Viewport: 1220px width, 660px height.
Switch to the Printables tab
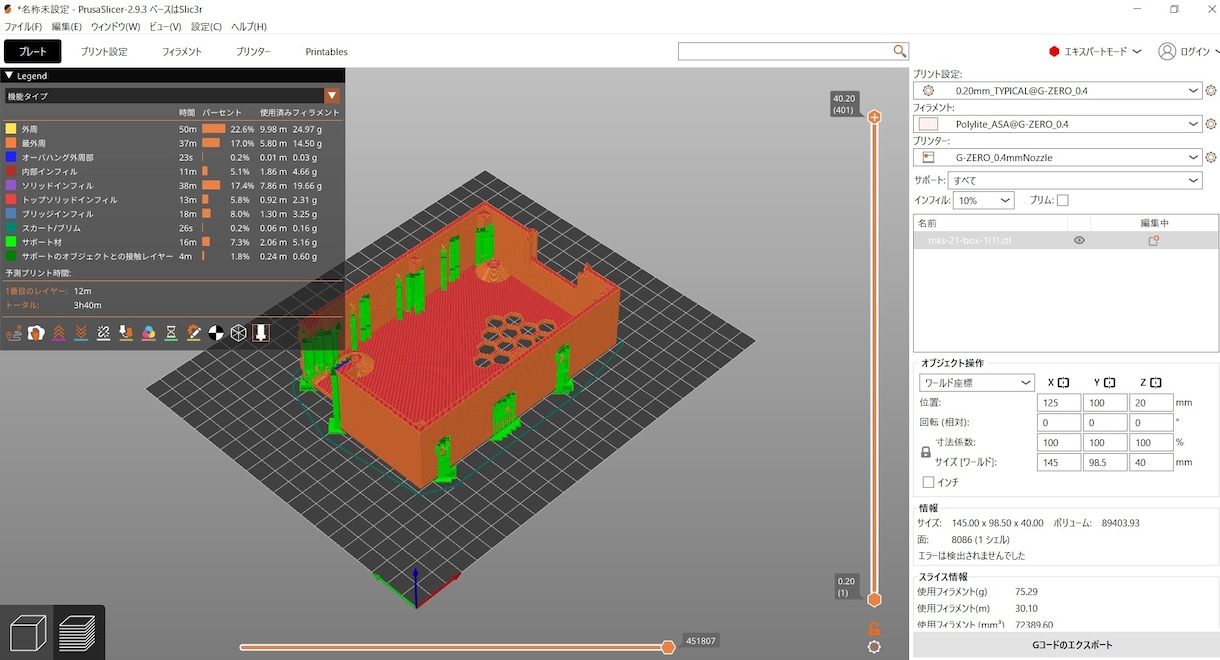pyautogui.click(x=327, y=51)
